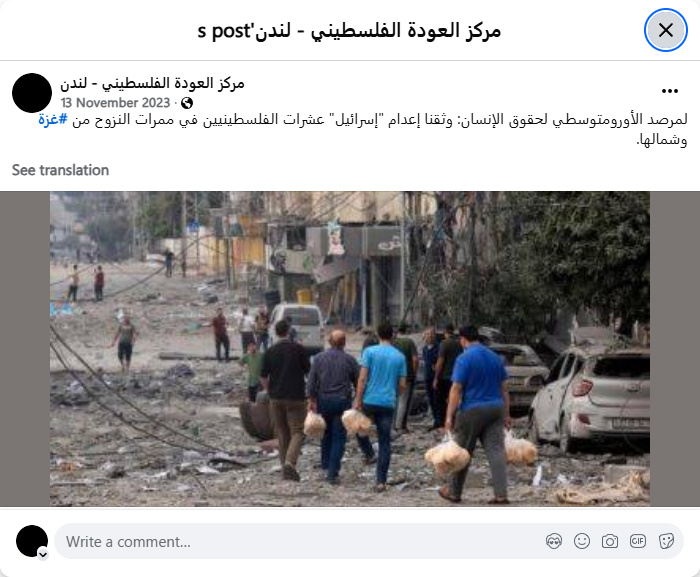Click the dialog title heading text
700x577 pixels.
coord(349,31)
